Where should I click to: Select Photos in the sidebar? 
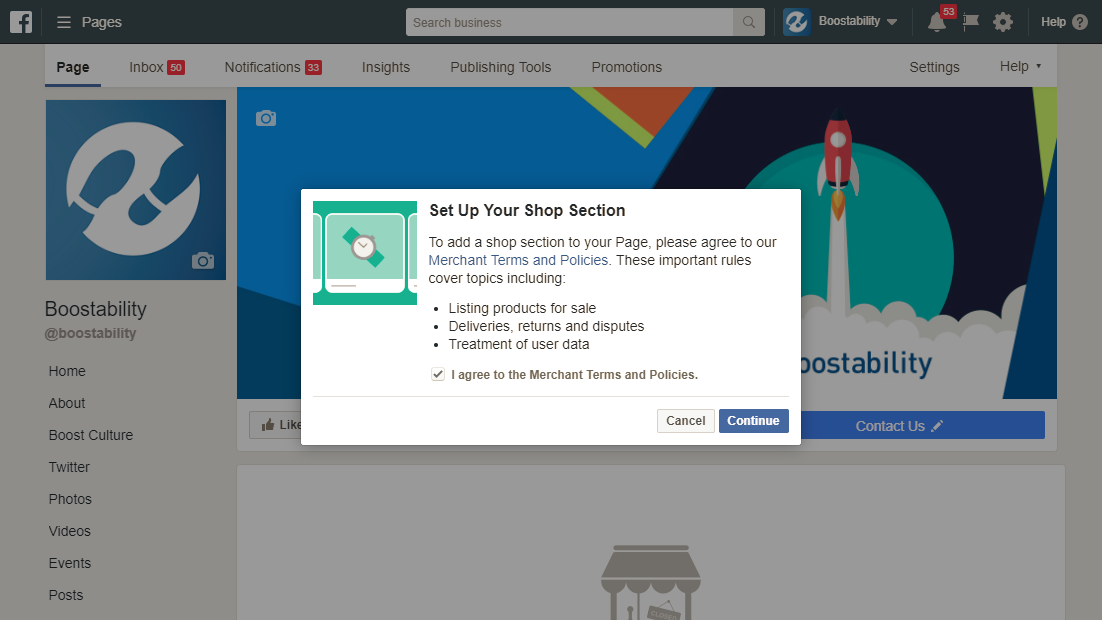70,499
